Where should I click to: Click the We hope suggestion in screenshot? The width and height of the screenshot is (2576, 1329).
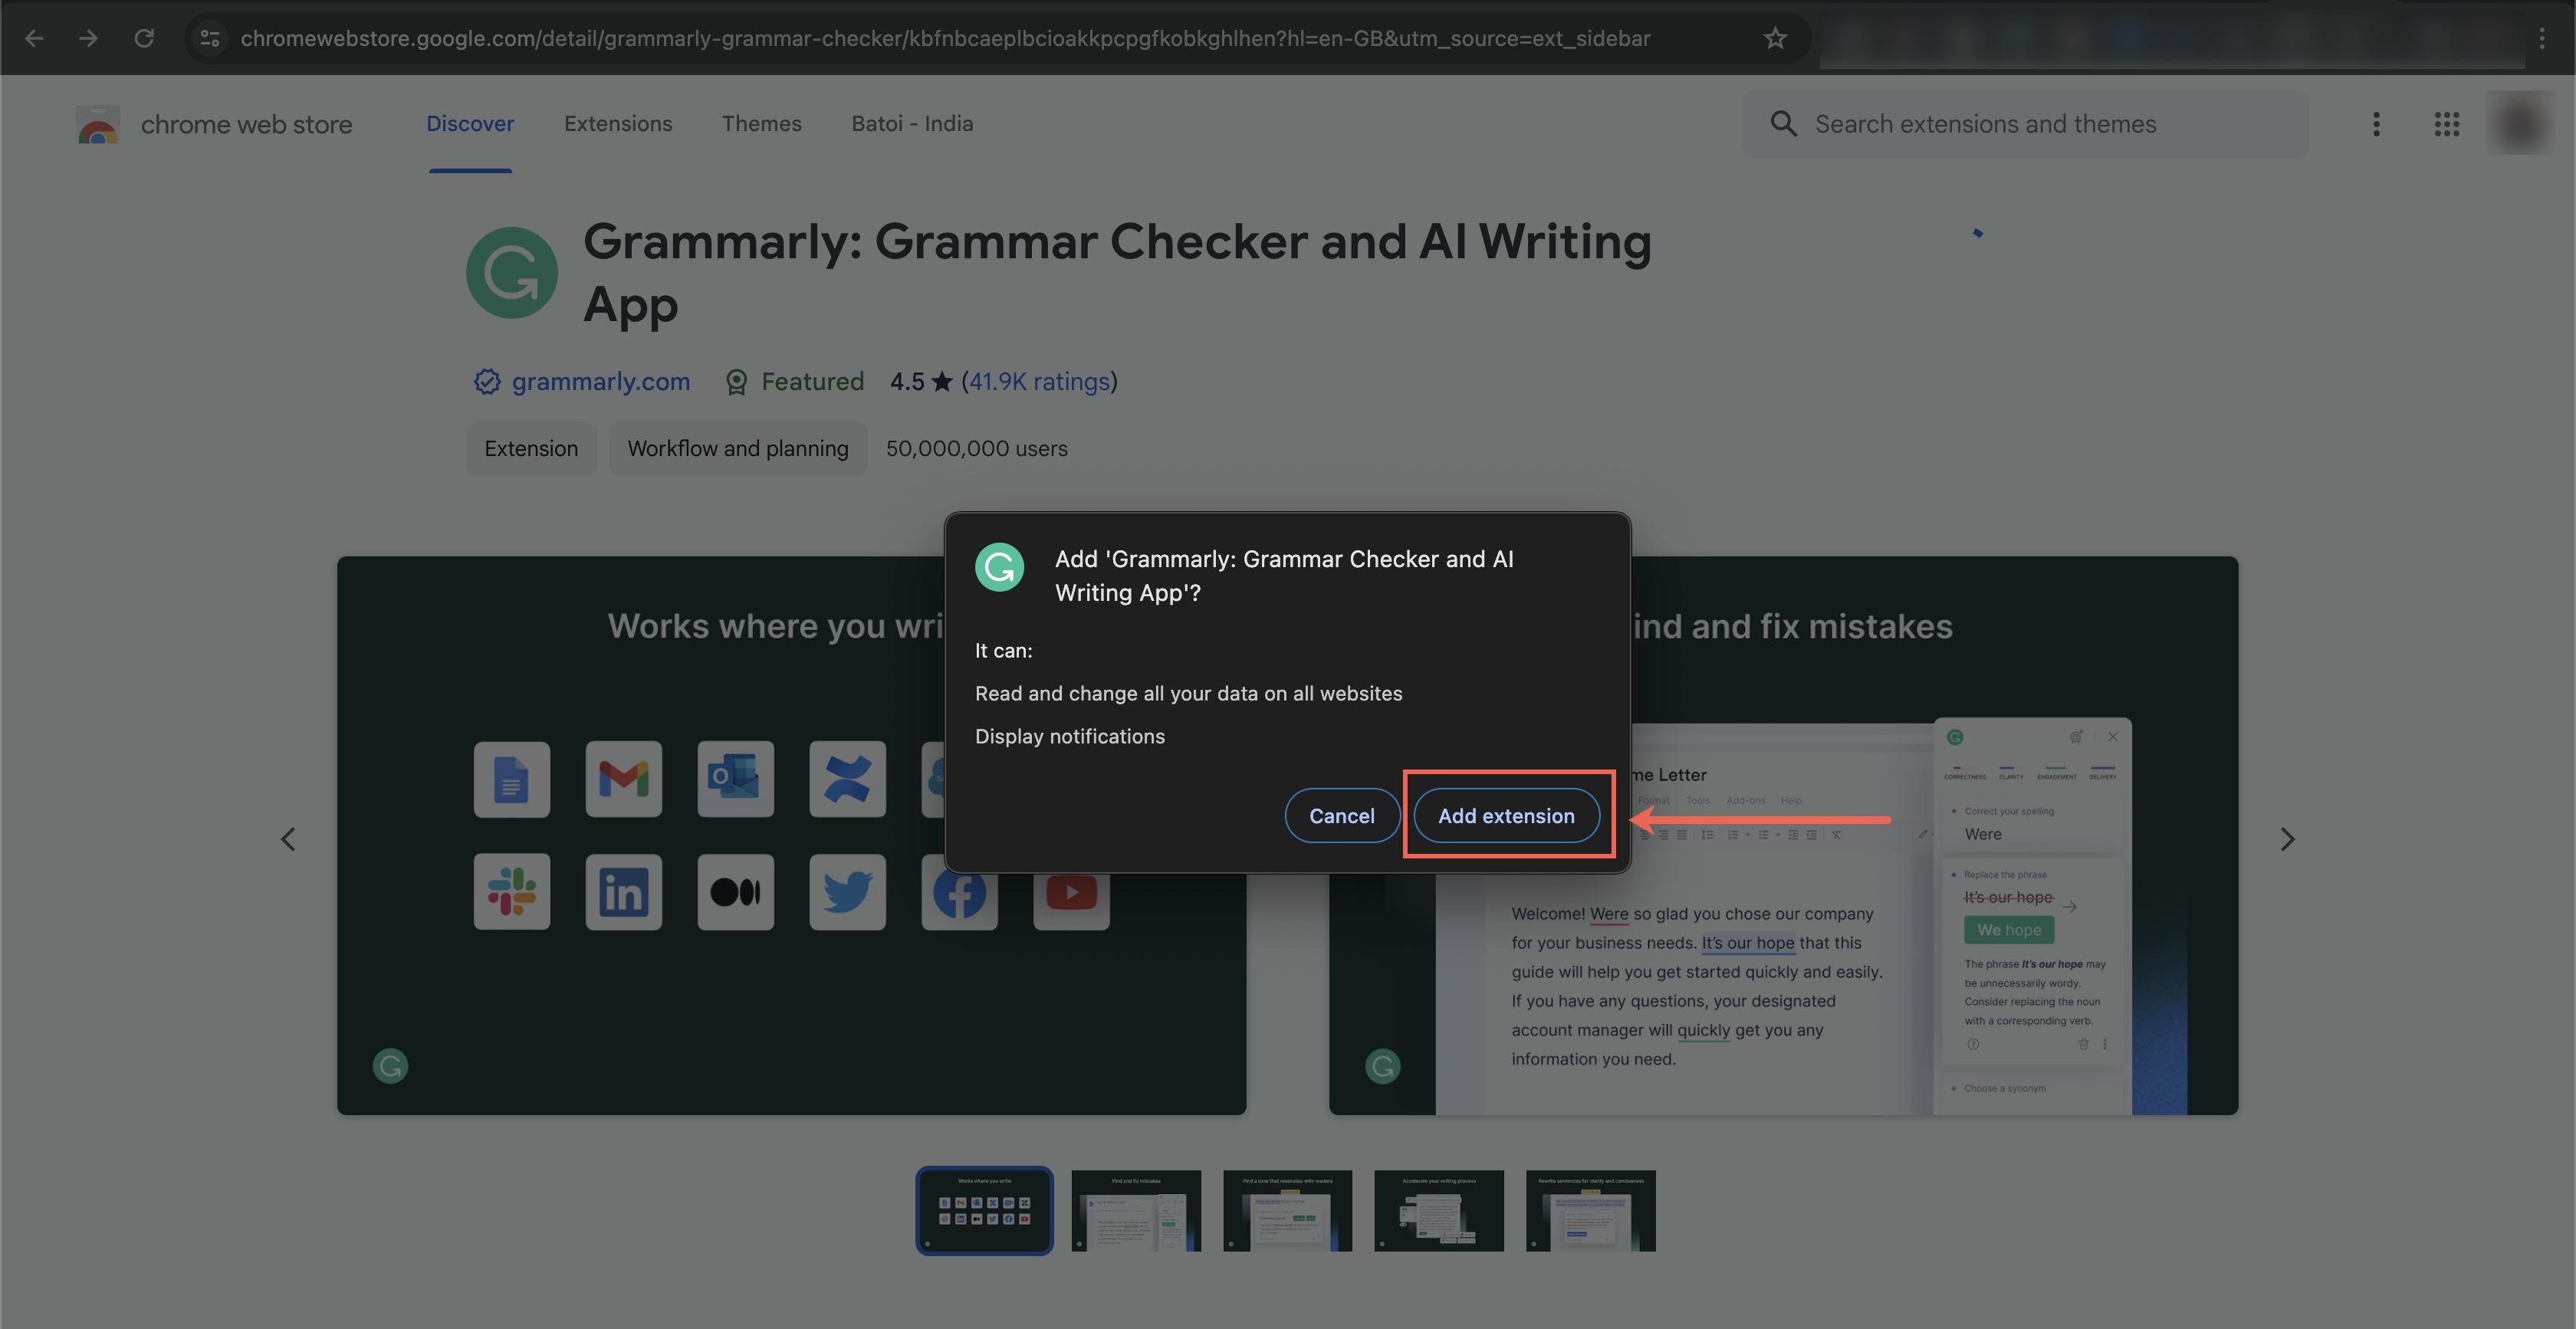pos(2009,930)
